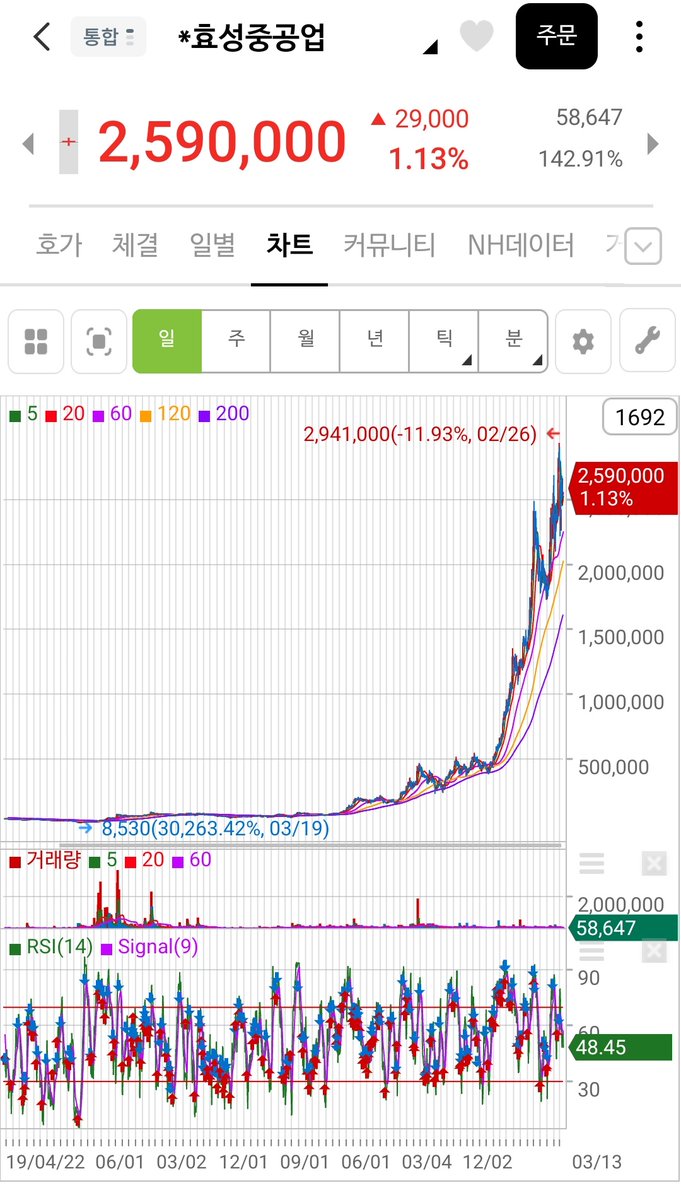Open the 체결 tab
Viewport: 681px width, 1200px height.
[x=136, y=244]
